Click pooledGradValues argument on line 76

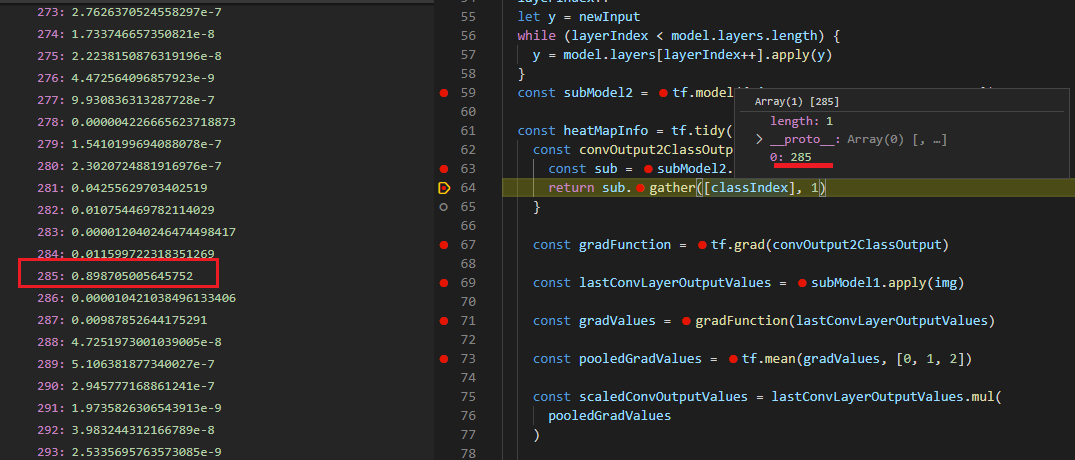point(609,415)
